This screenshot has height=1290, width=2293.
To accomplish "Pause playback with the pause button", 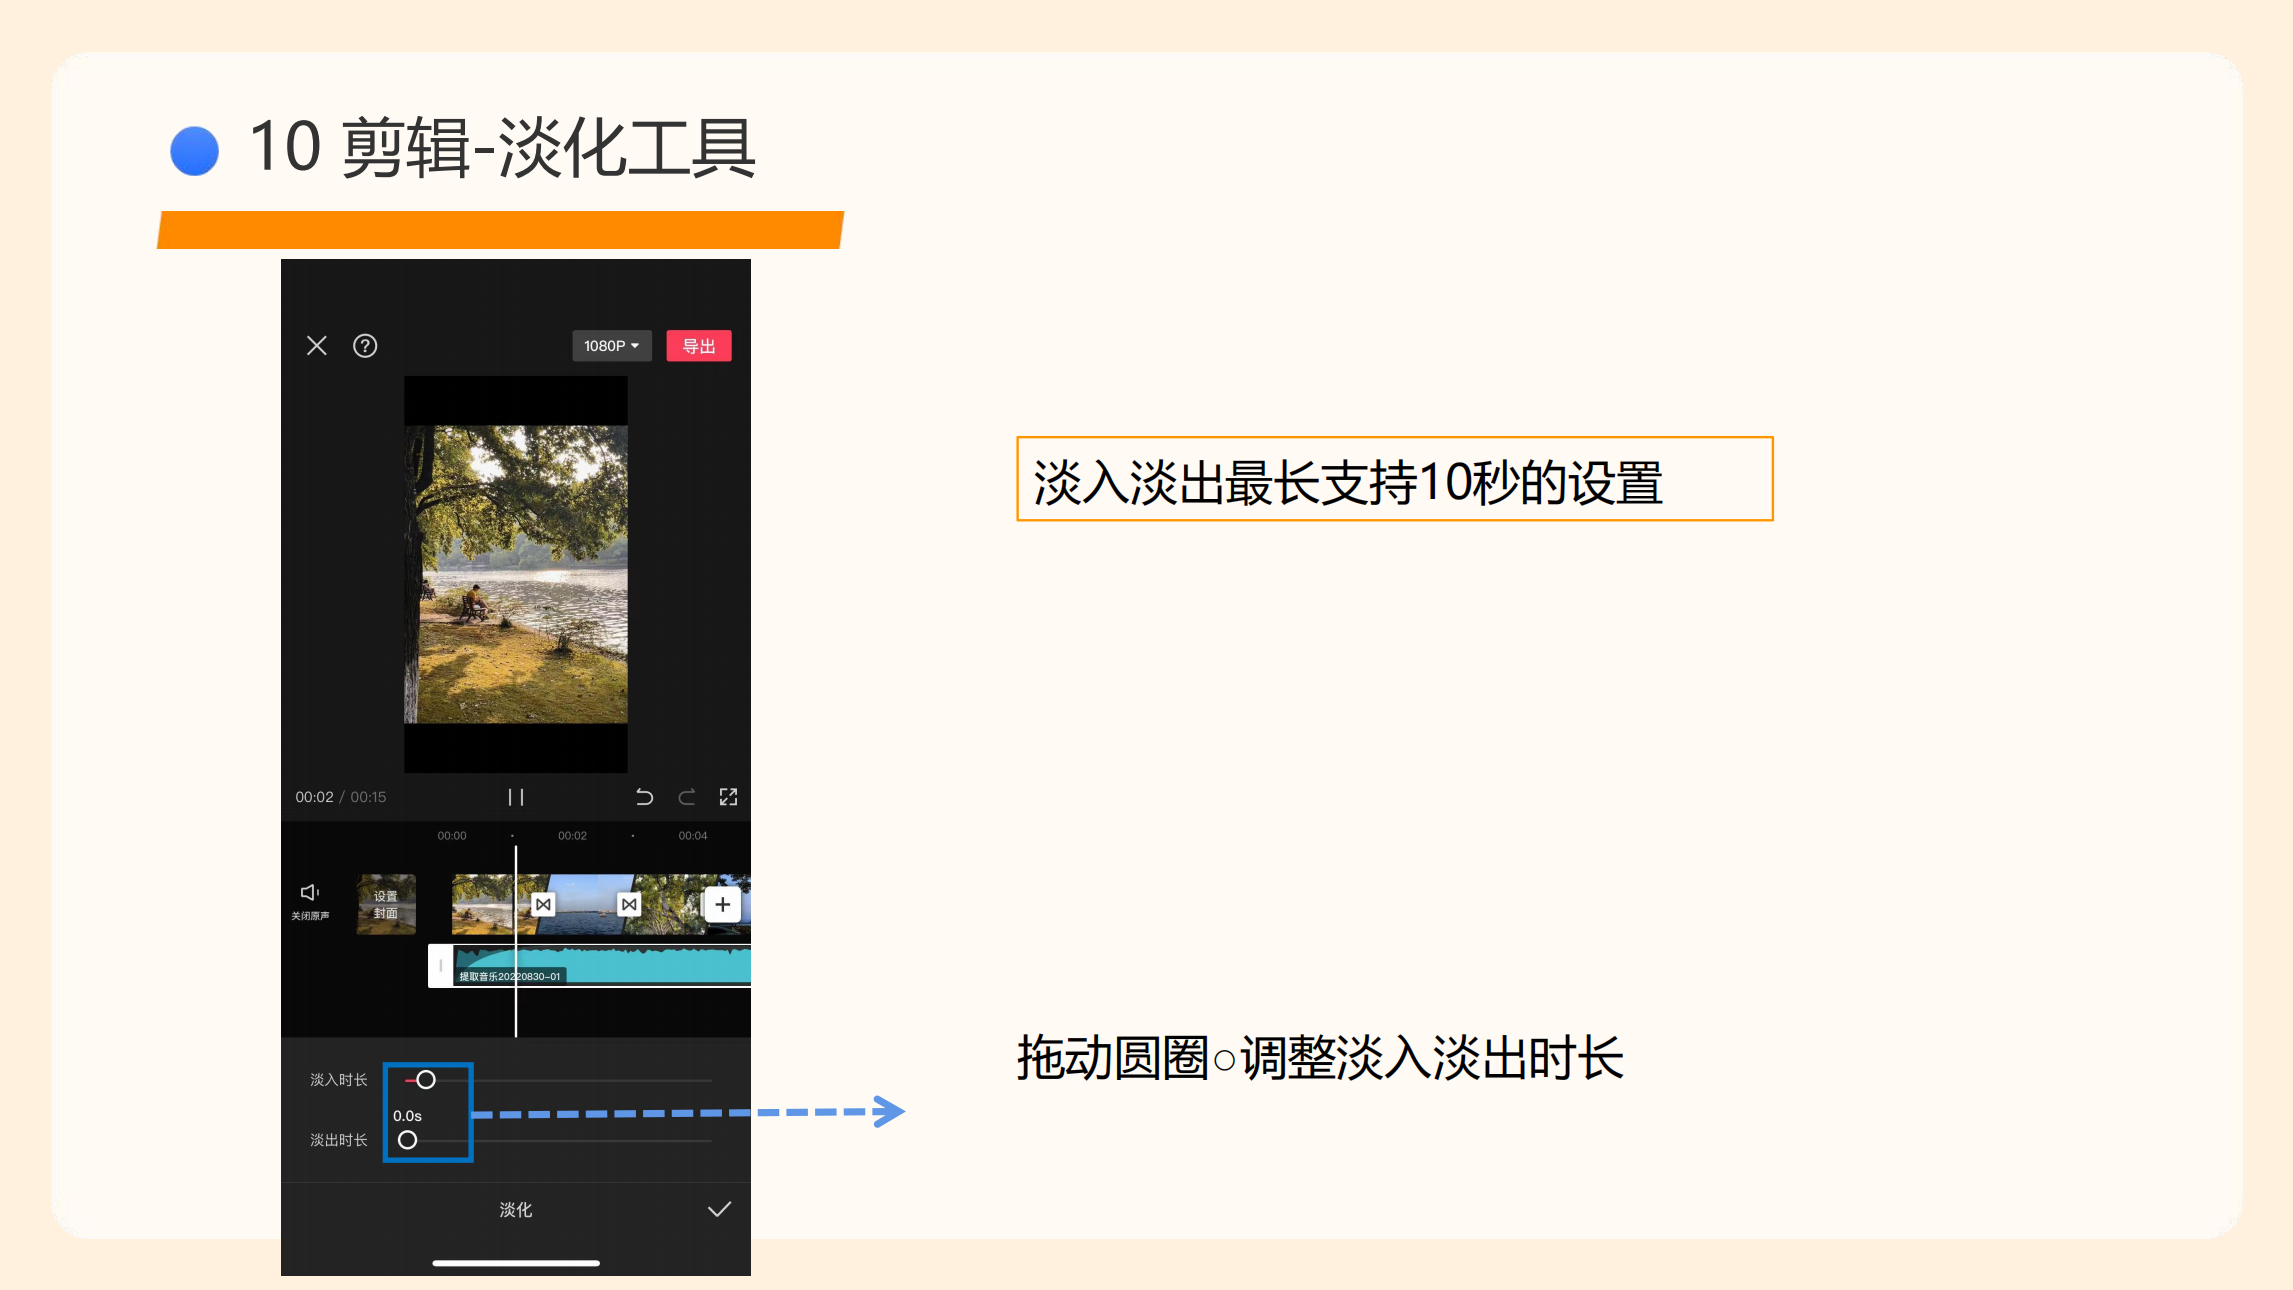I will [516, 797].
